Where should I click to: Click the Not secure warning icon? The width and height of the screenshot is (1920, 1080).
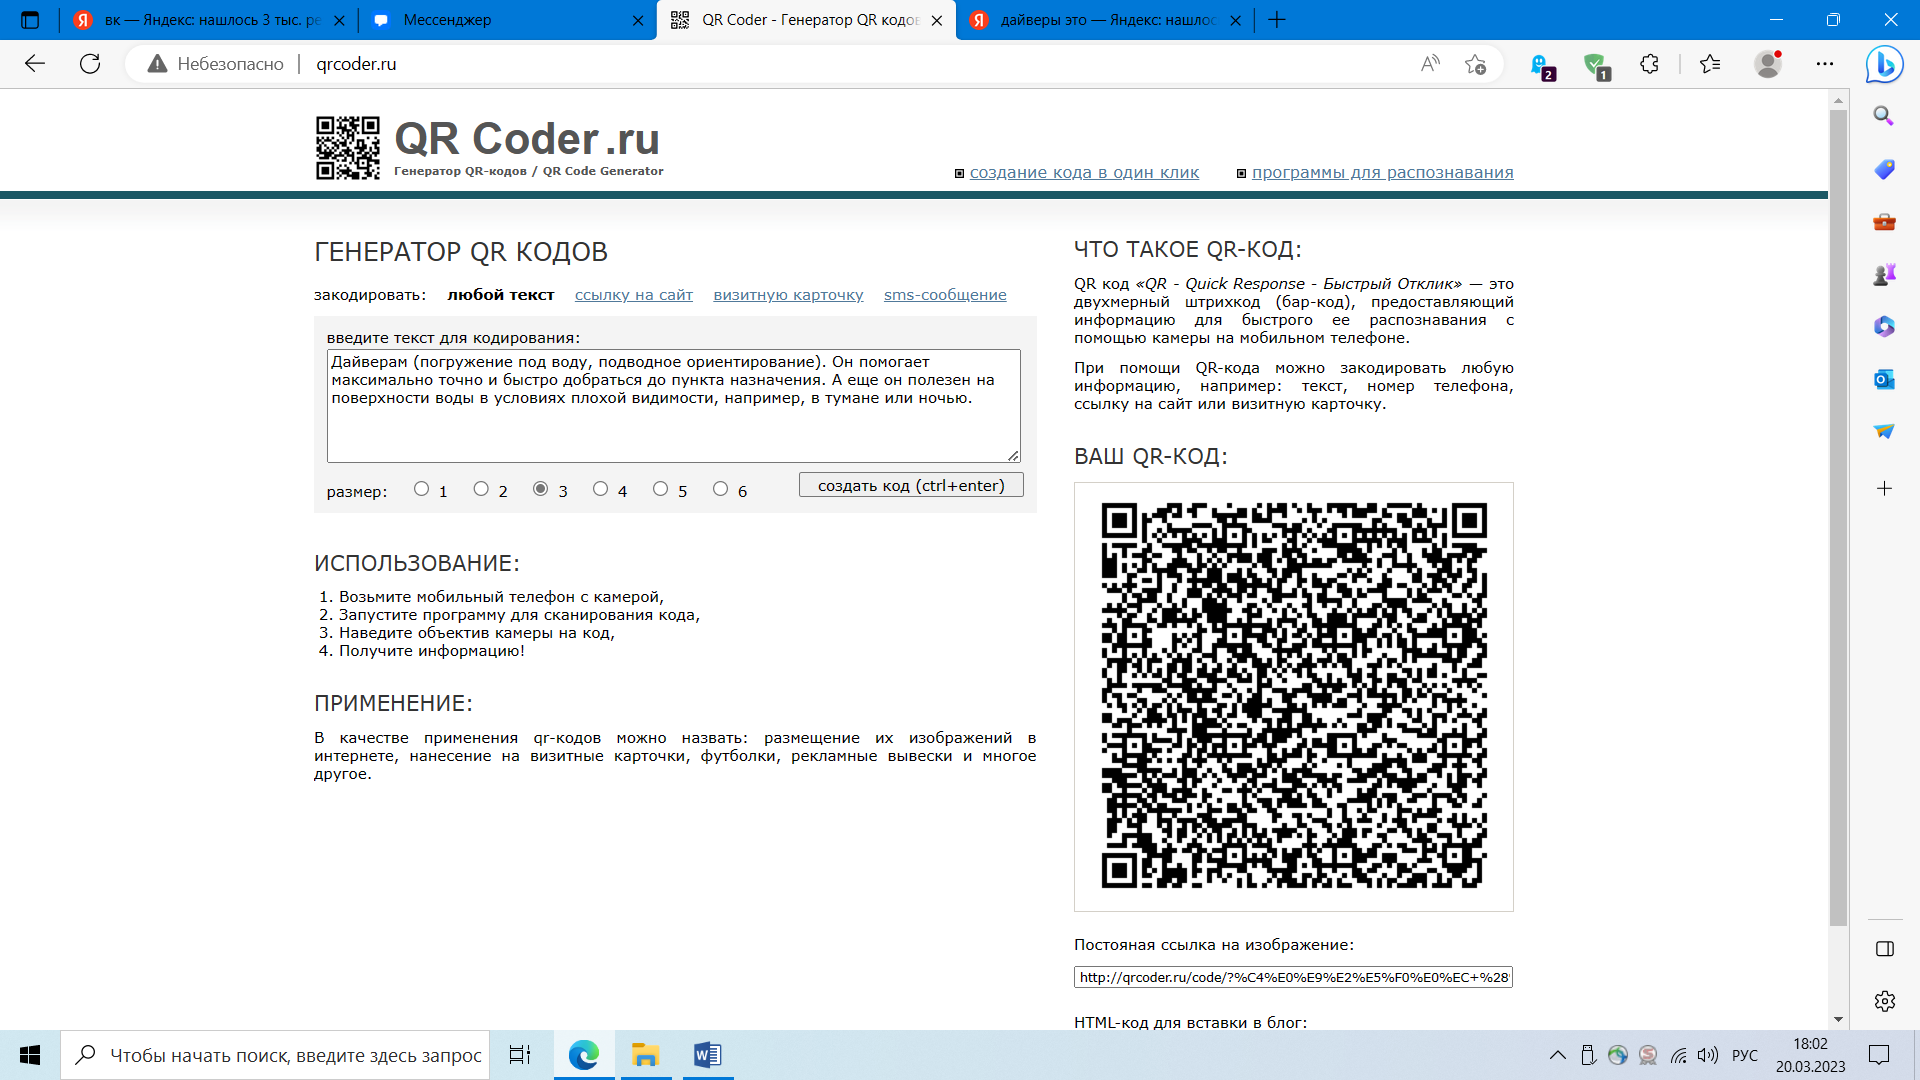pyautogui.click(x=157, y=64)
